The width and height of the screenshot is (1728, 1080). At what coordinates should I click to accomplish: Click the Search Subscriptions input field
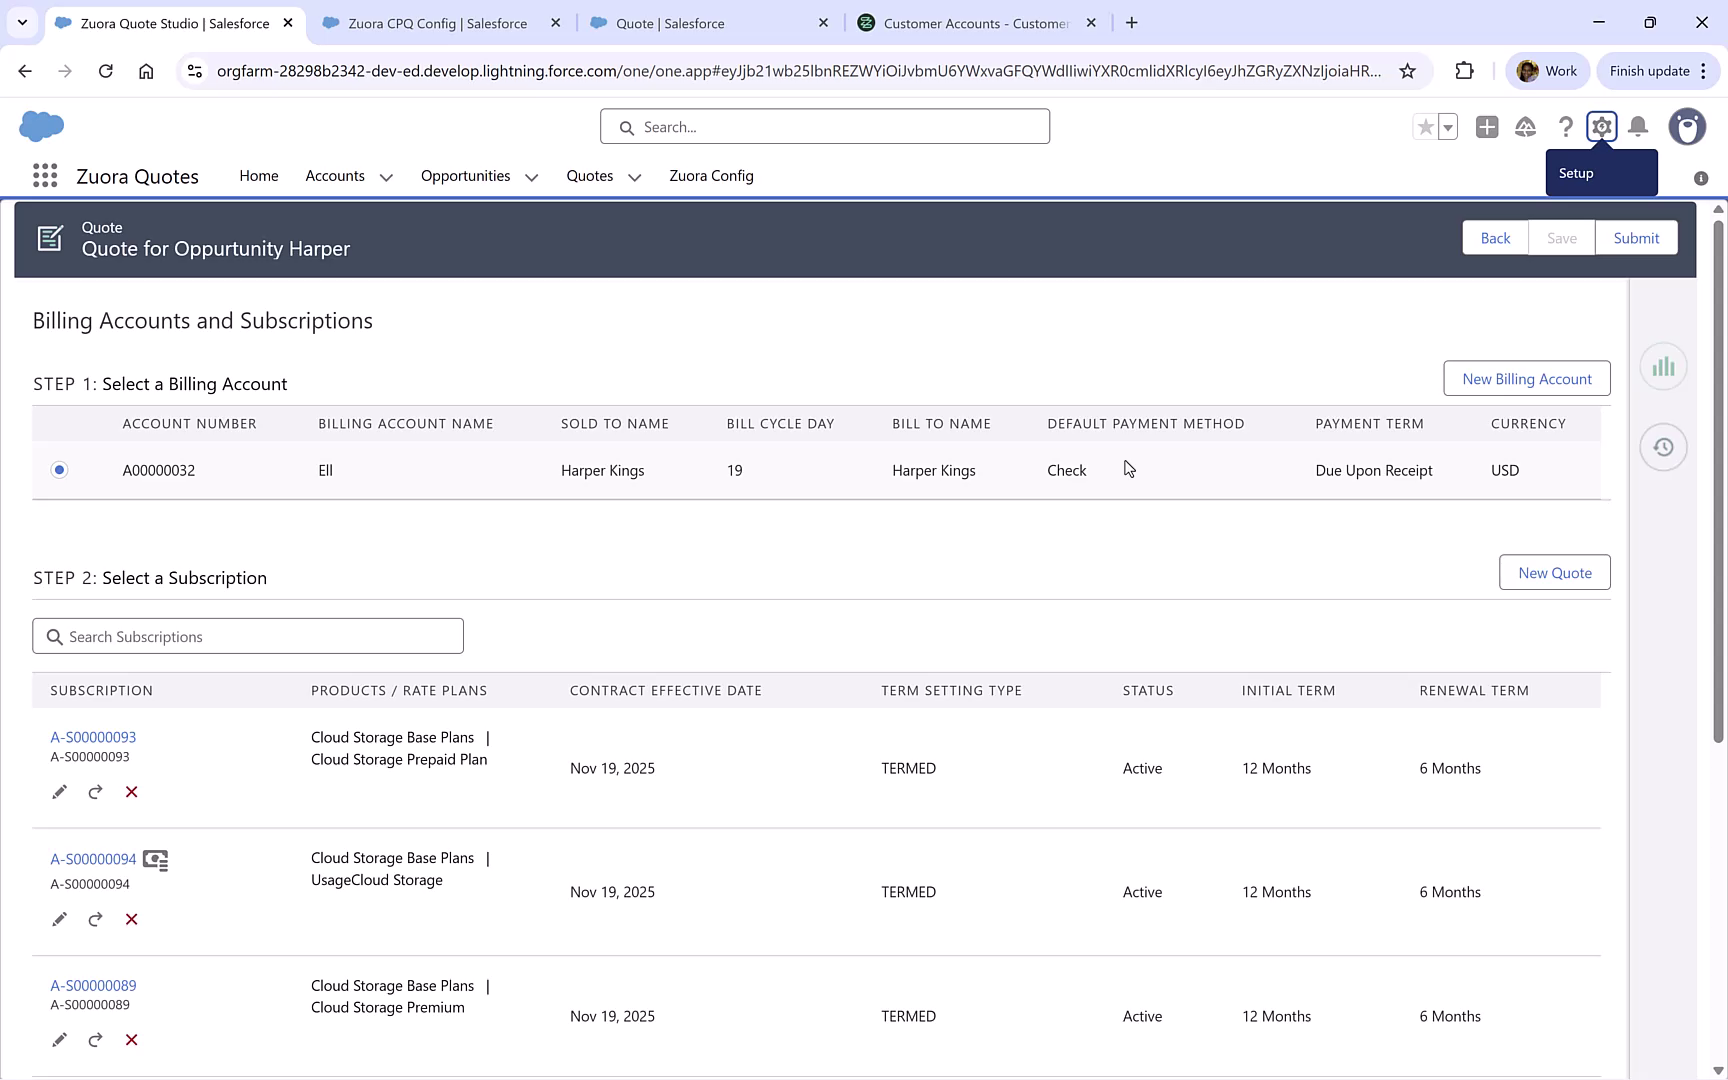248,636
